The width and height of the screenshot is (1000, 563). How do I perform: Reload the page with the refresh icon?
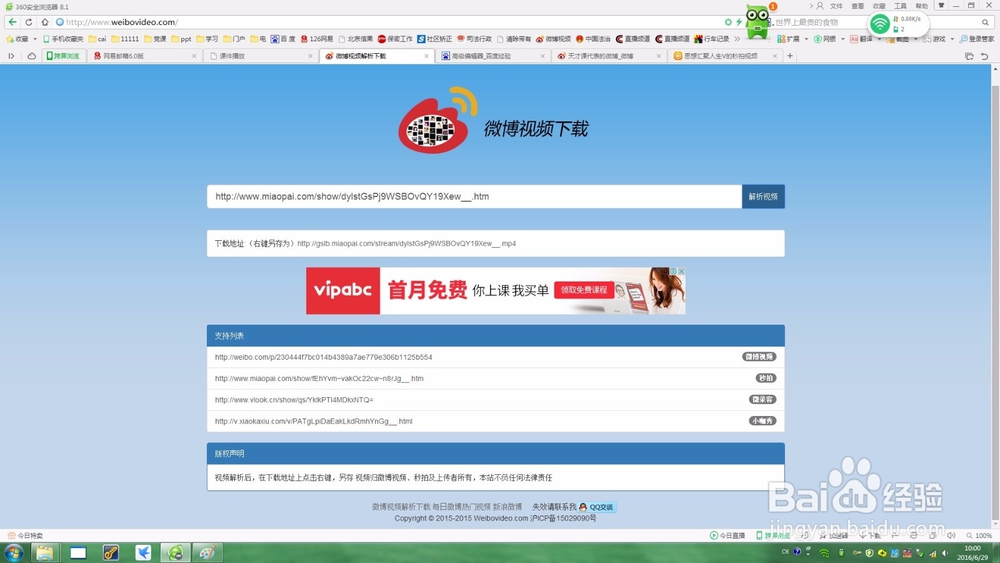[29, 22]
